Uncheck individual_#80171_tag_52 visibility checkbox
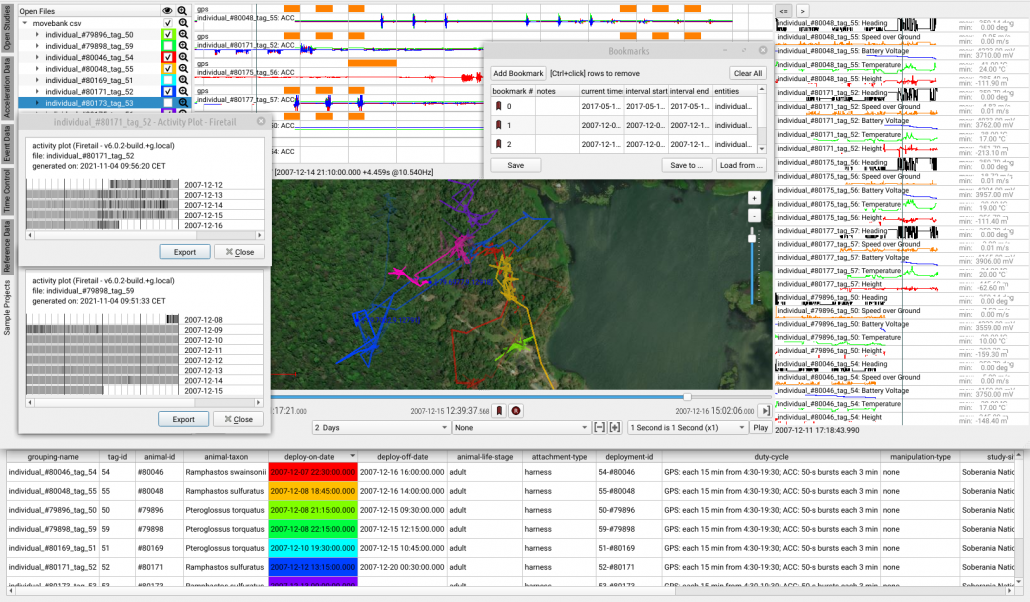 click(168, 91)
